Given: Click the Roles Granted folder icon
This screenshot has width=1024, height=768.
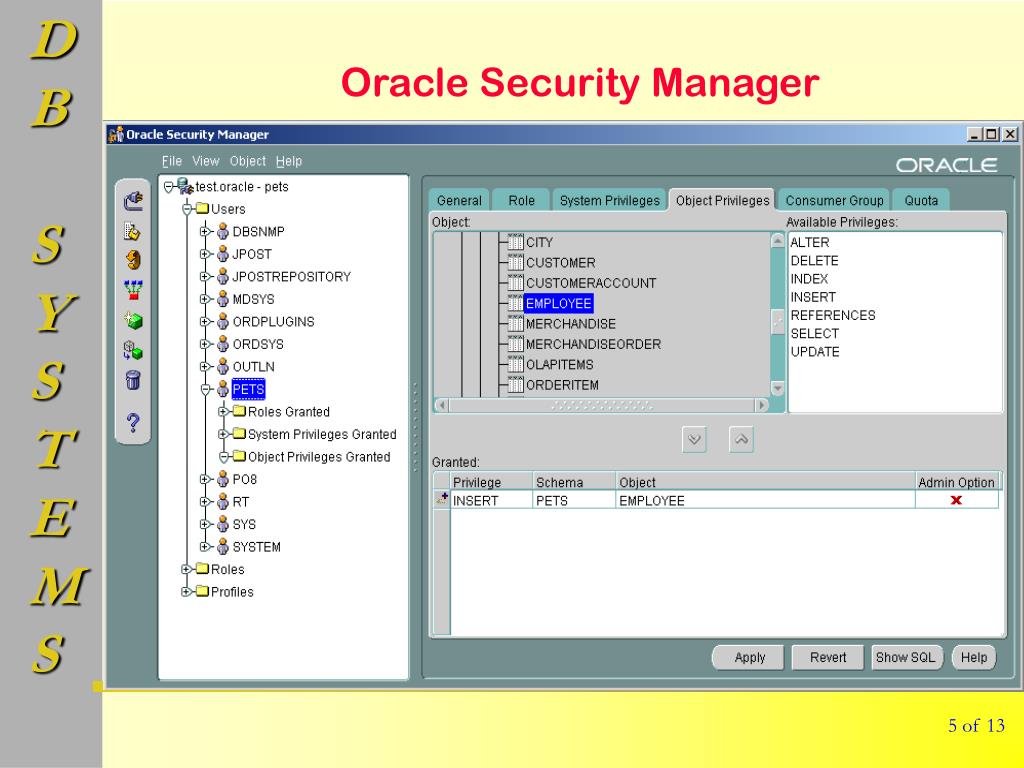Looking at the screenshot, I should [239, 411].
